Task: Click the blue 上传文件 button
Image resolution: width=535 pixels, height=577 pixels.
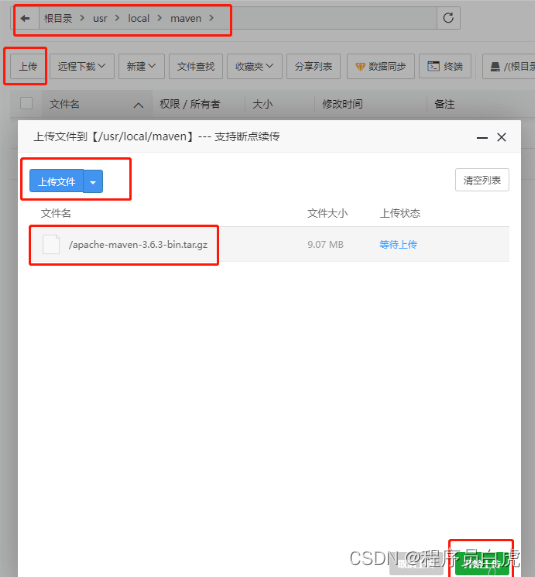Action: 57,181
